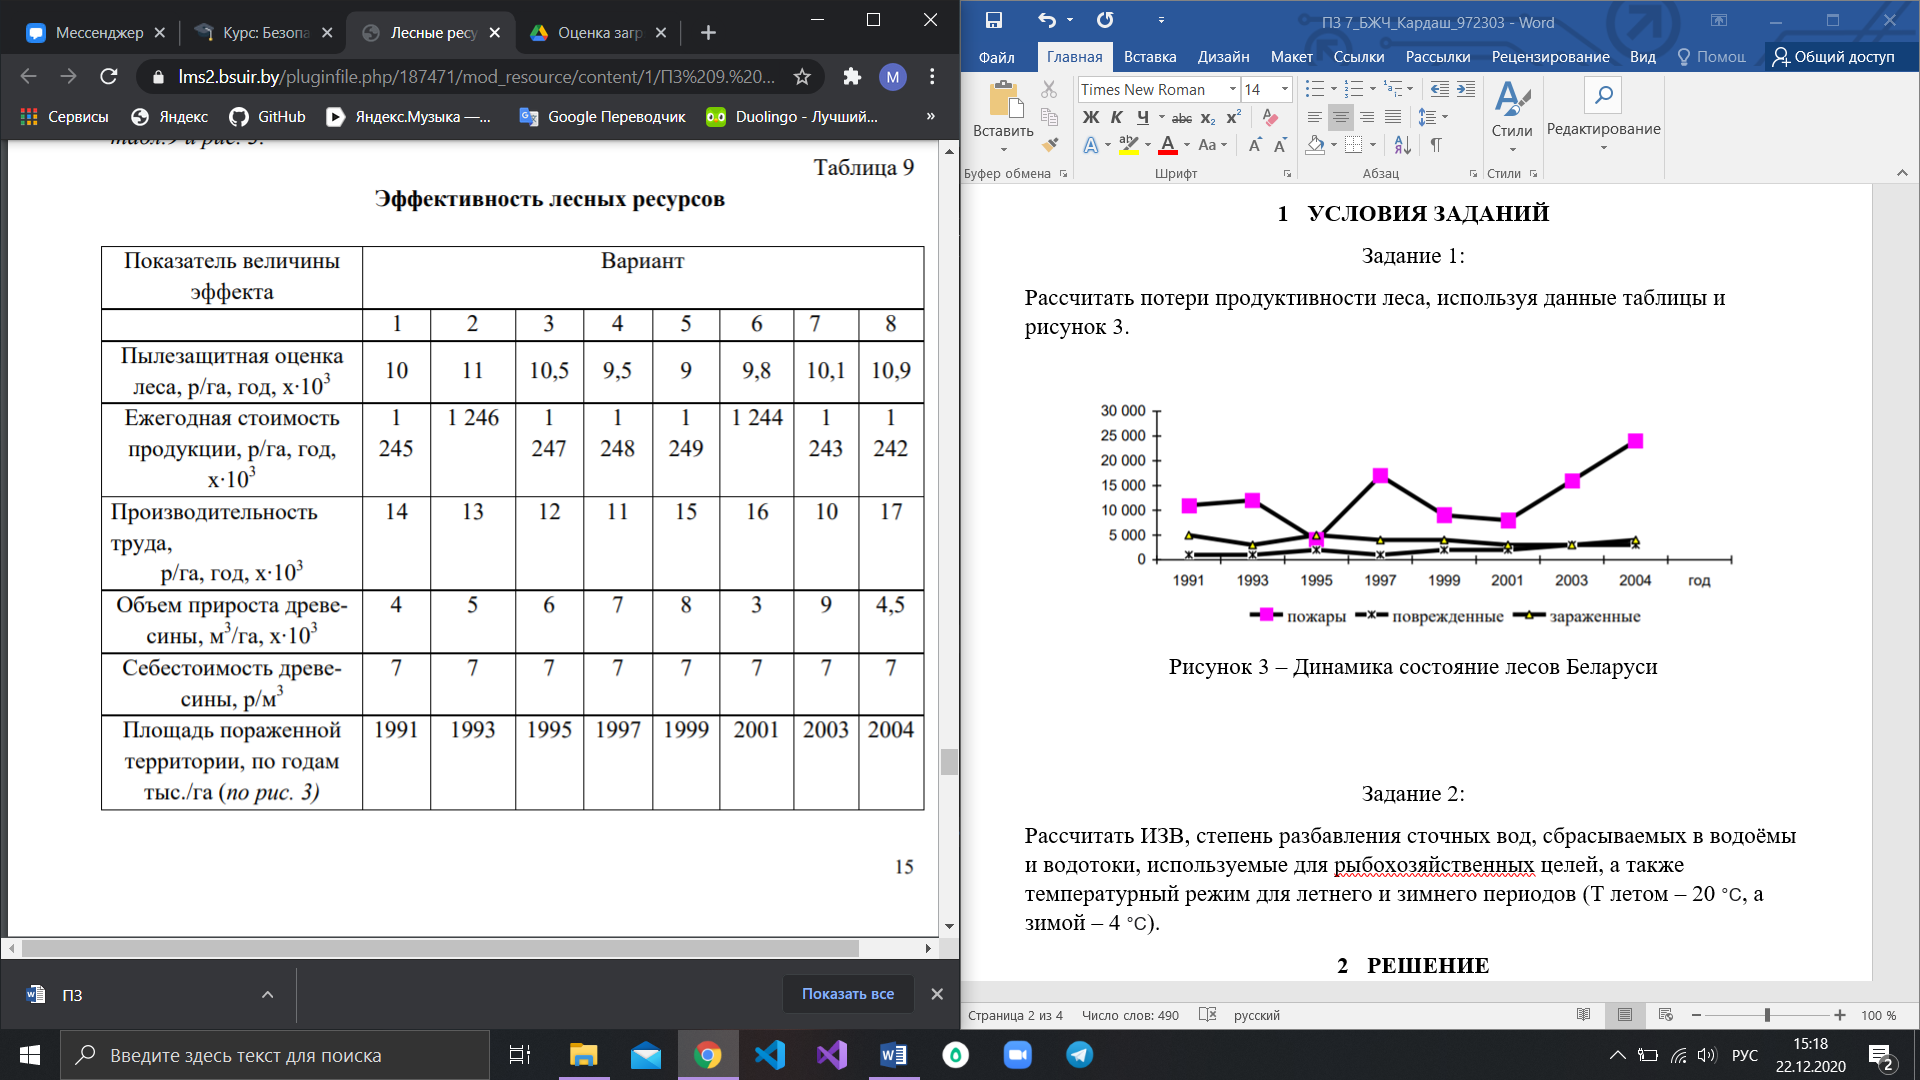Click the red font color button
This screenshot has width=1920, height=1080.
[1167, 146]
